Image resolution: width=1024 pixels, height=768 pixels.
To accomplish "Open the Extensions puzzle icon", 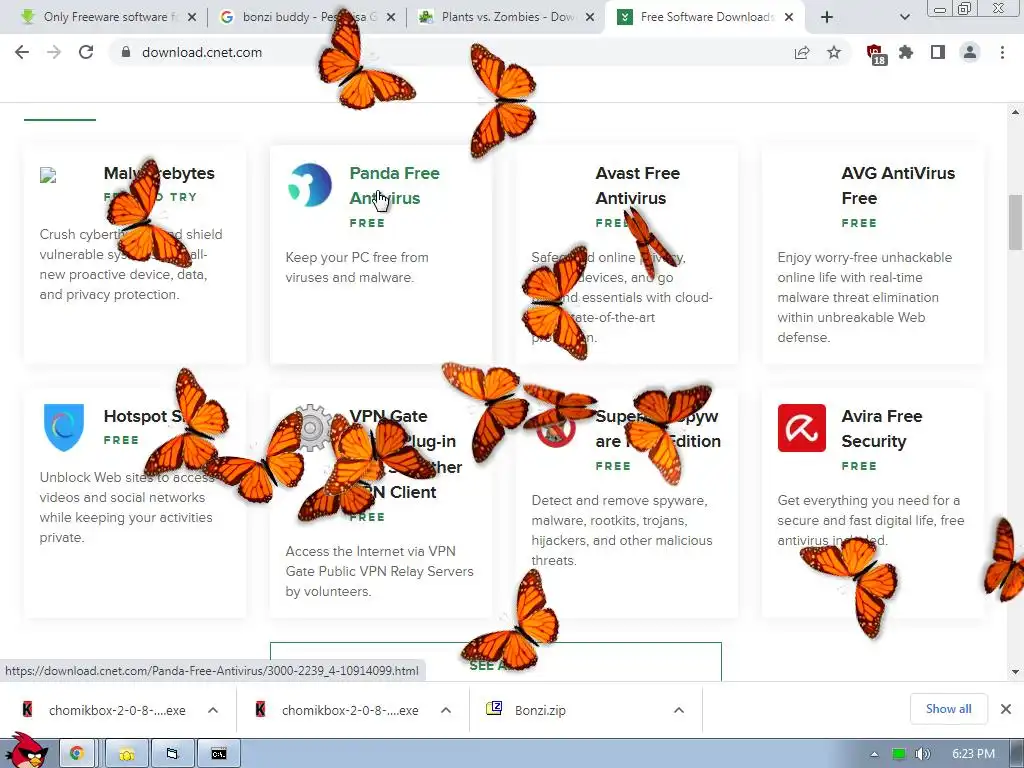I will 906,52.
